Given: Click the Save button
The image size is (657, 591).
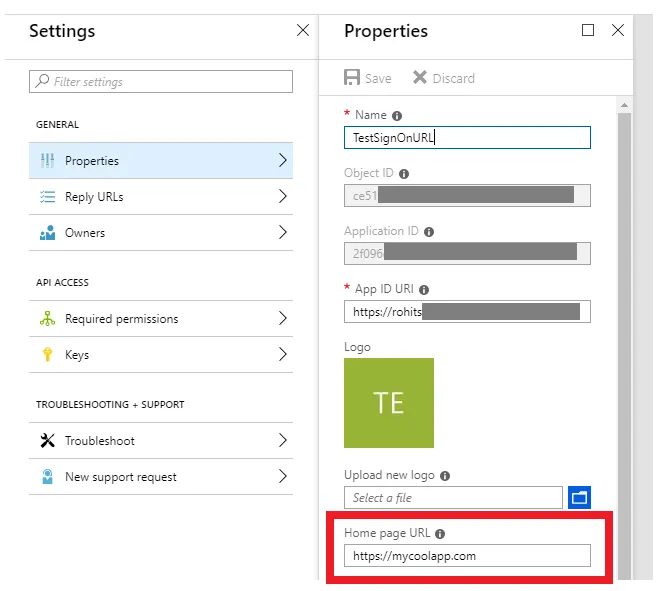Looking at the screenshot, I should coord(368,78).
